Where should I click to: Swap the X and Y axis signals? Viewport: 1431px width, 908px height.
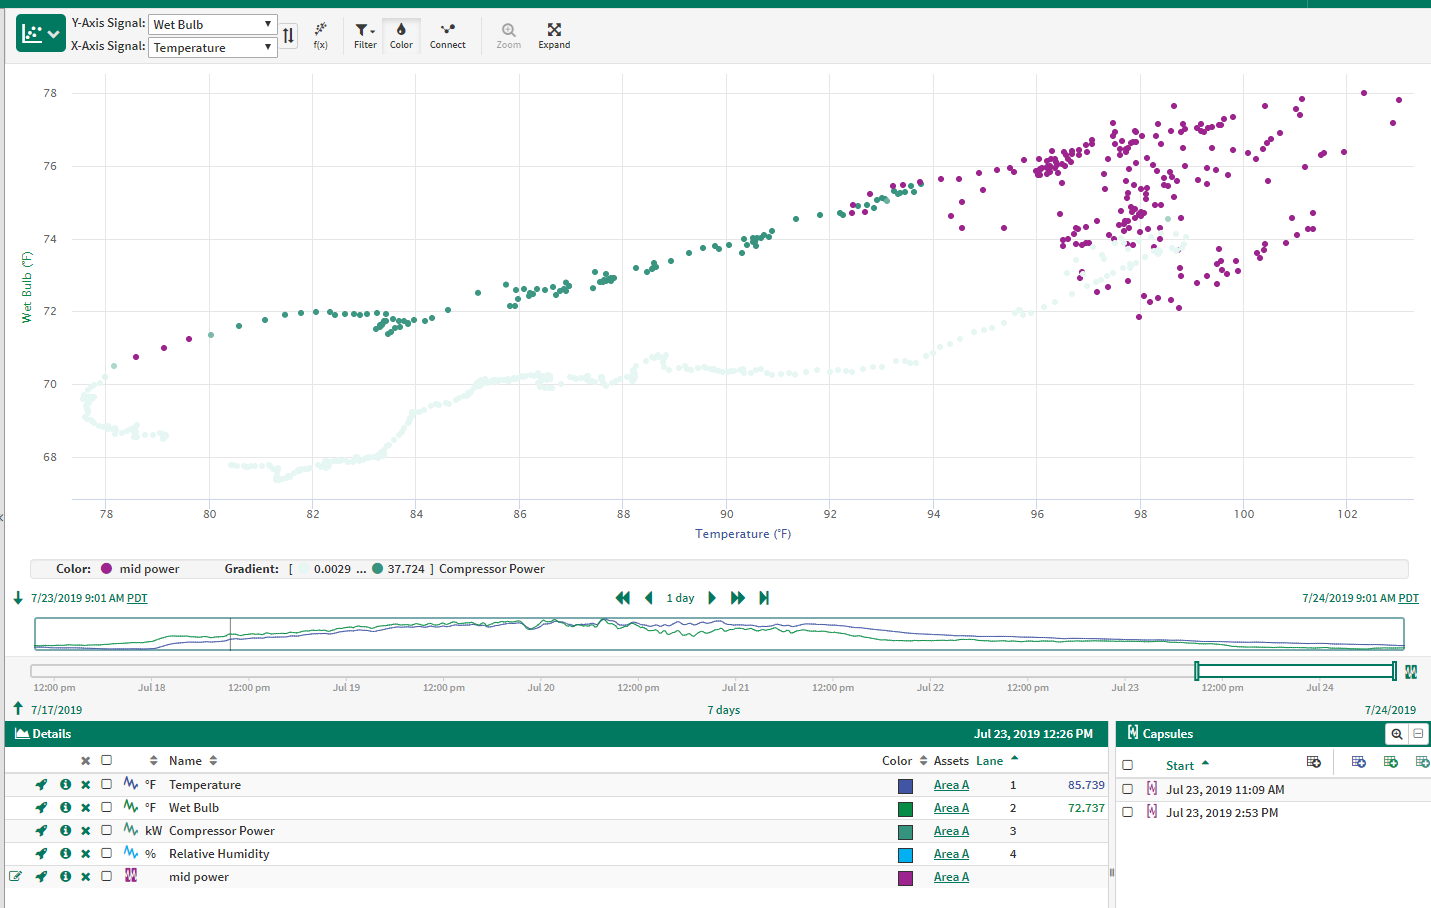pos(289,36)
